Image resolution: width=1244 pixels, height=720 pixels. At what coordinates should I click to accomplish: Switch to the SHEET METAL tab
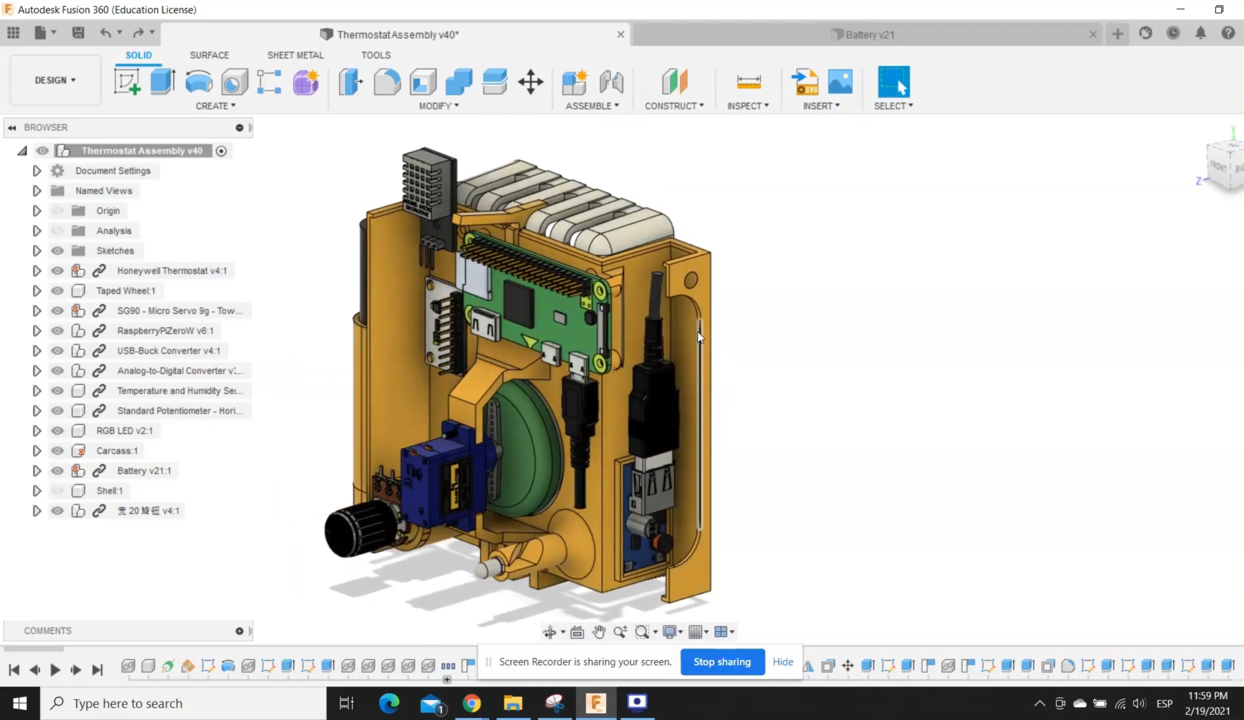pyautogui.click(x=295, y=55)
